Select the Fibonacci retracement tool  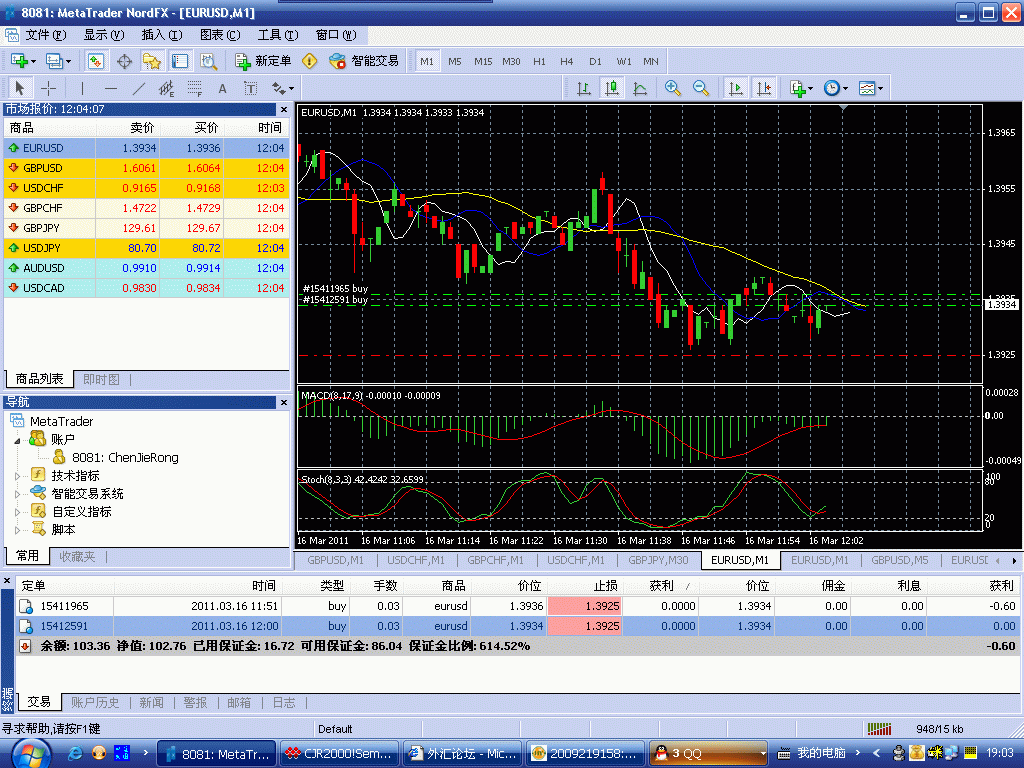point(195,88)
